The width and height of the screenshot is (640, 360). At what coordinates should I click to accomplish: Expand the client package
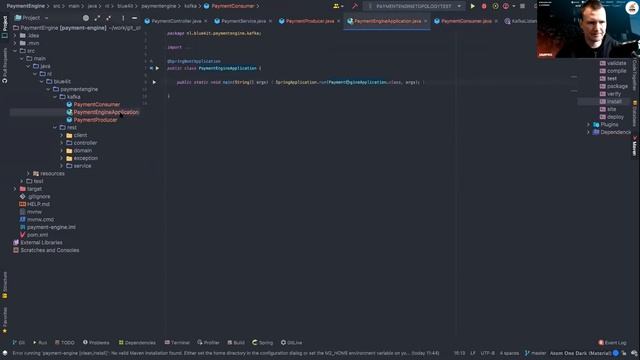coord(62,135)
